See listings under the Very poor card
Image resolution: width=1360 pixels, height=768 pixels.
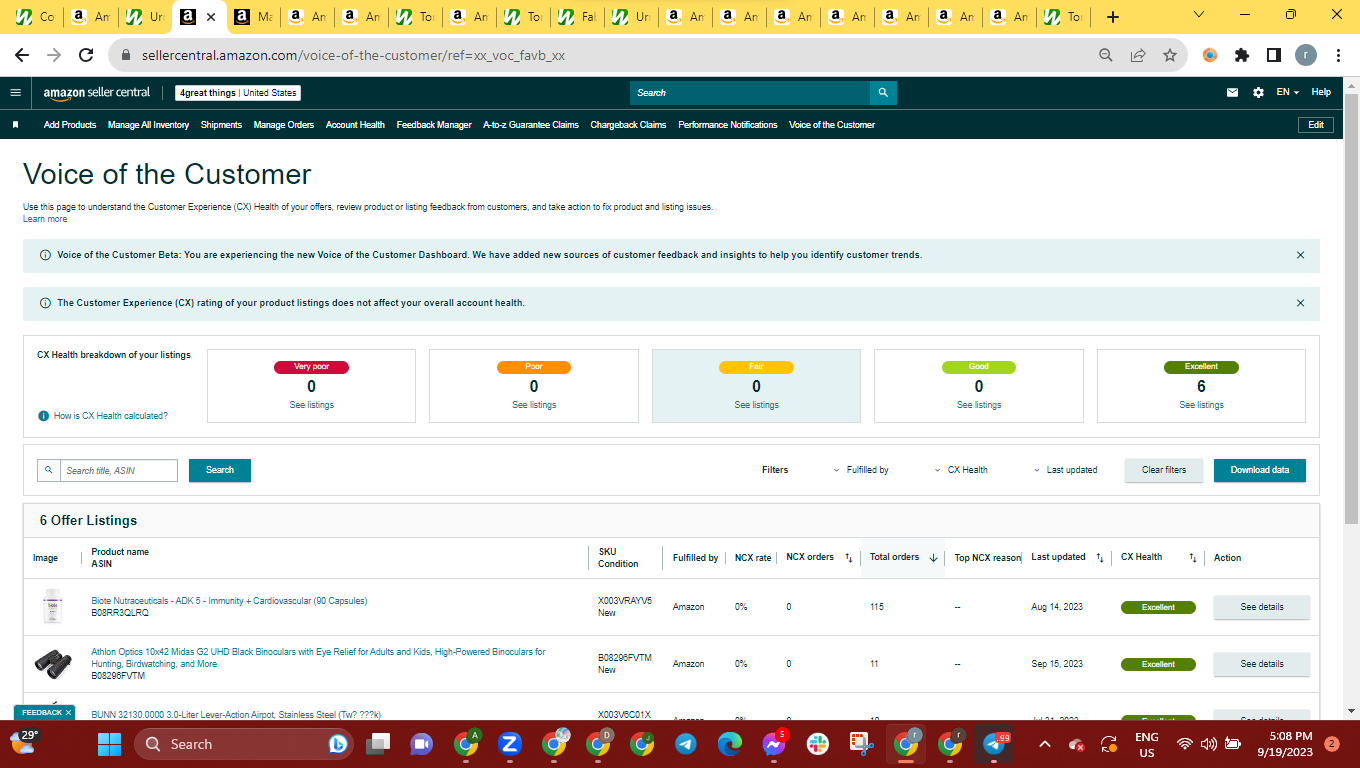click(x=311, y=405)
